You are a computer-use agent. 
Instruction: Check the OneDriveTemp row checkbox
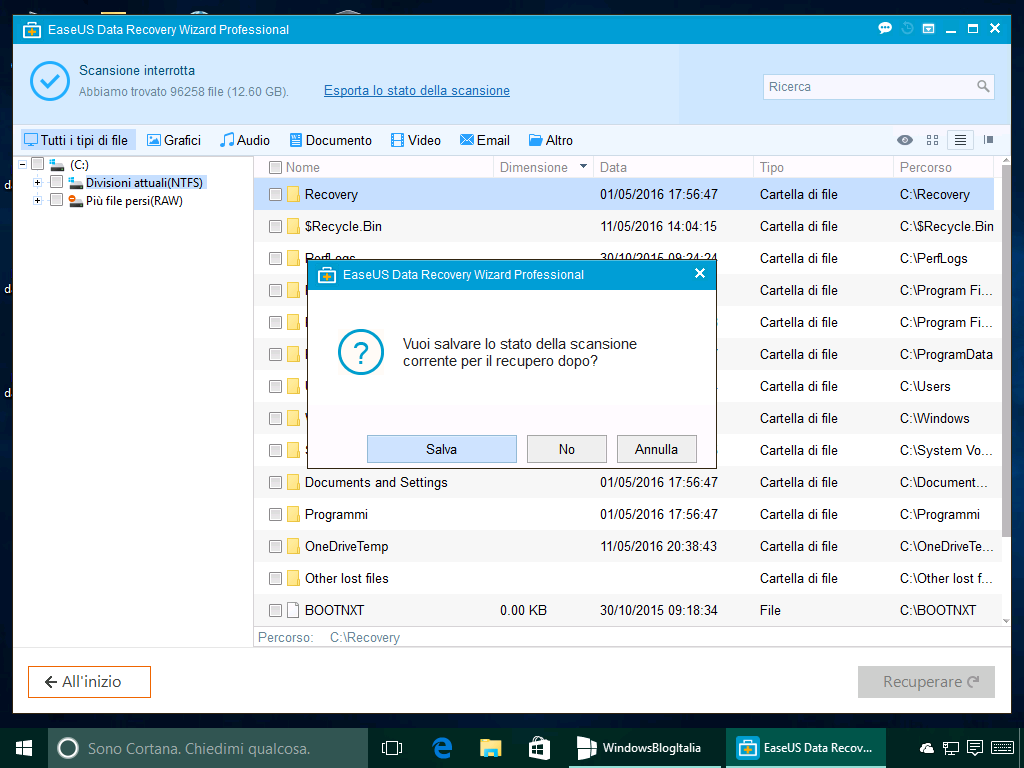[x=276, y=547]
